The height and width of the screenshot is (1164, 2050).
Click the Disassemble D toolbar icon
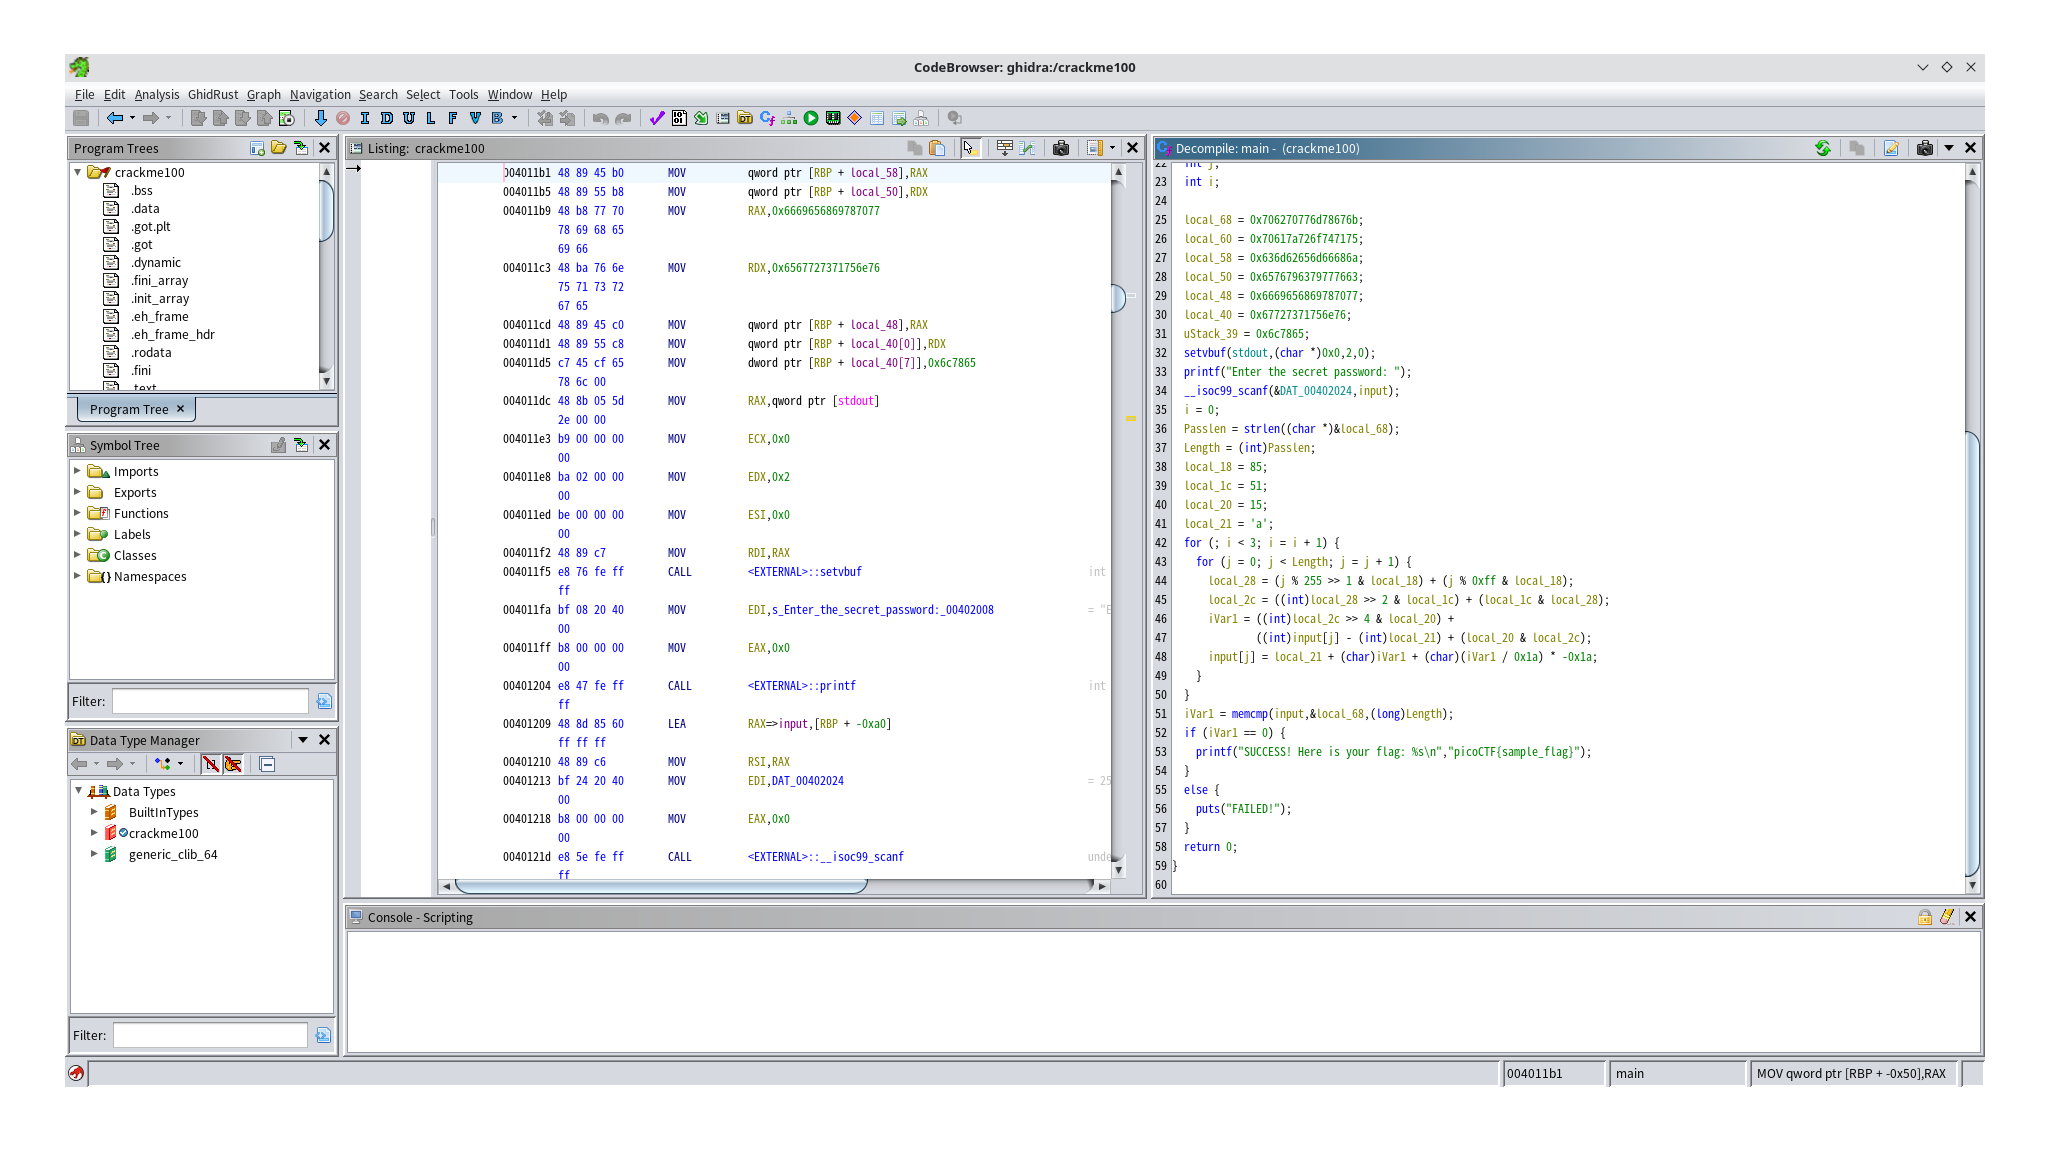(x=386, y=118)
